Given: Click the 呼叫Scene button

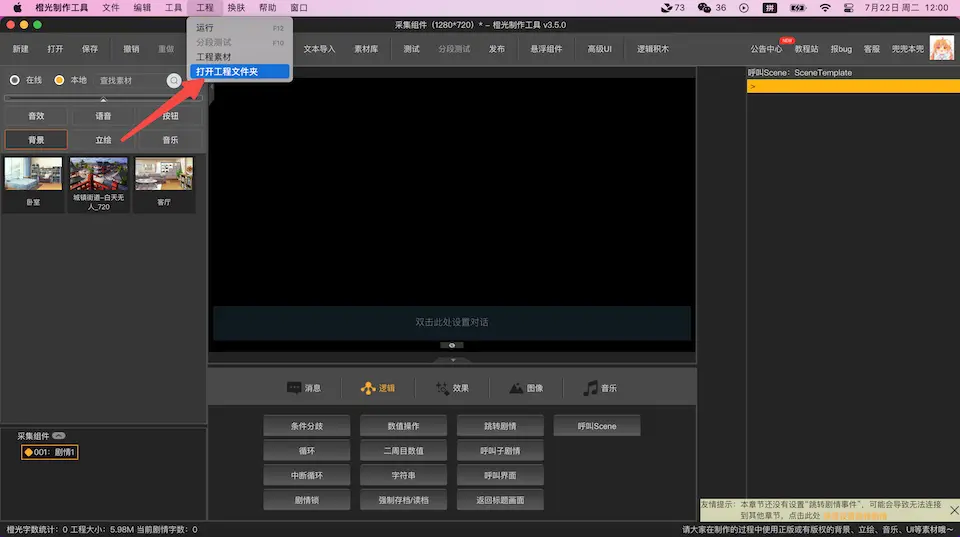Looking at the screenshot, I should 597,426.
